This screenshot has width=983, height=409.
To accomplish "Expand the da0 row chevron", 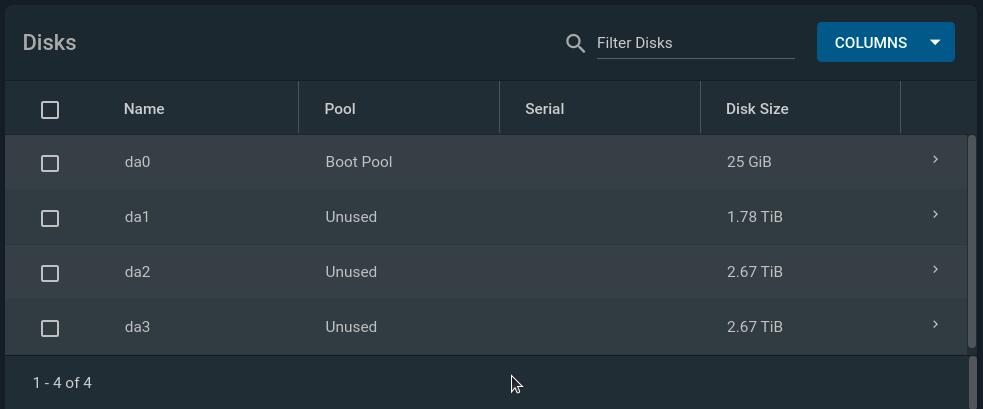I will [x=935, y=160].
